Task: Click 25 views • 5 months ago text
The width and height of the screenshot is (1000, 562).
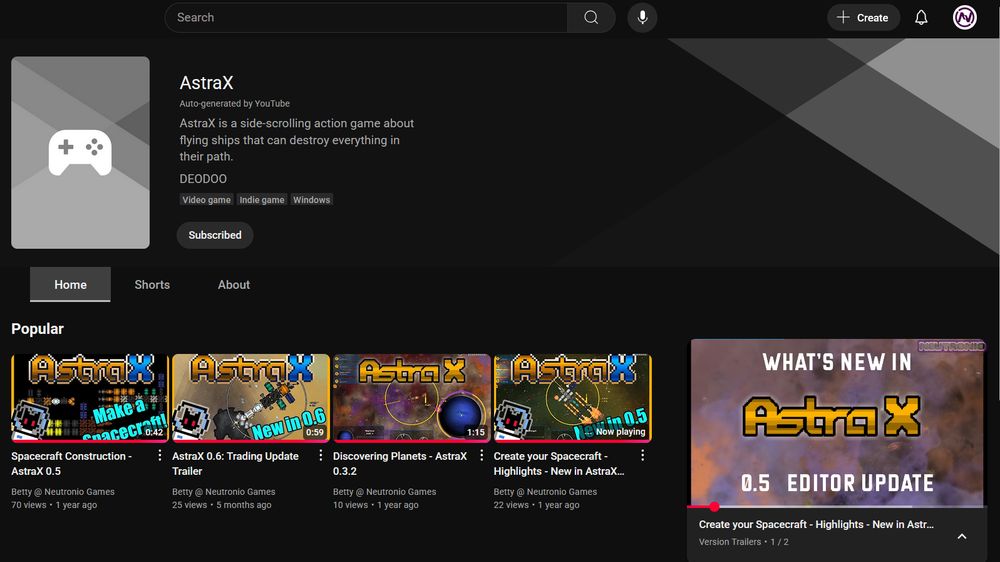Action: 221,505
